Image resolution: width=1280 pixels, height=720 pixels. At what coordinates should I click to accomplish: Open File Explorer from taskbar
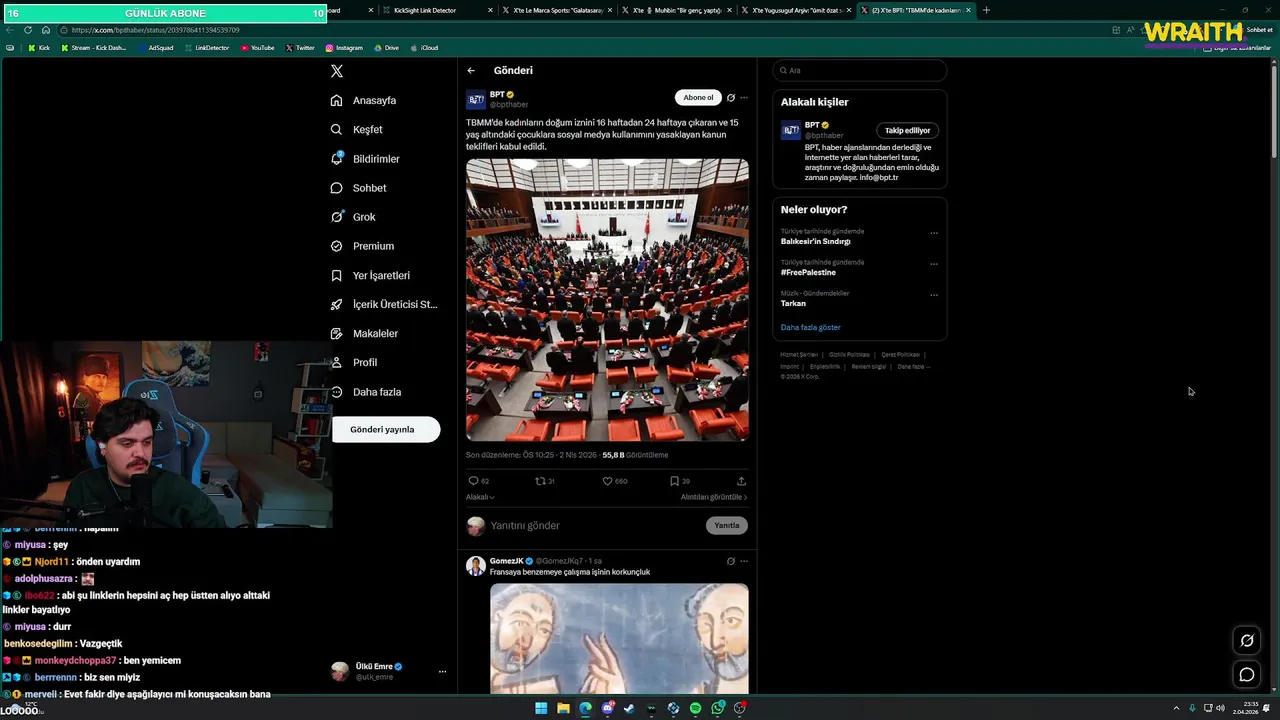pos(563,708)
